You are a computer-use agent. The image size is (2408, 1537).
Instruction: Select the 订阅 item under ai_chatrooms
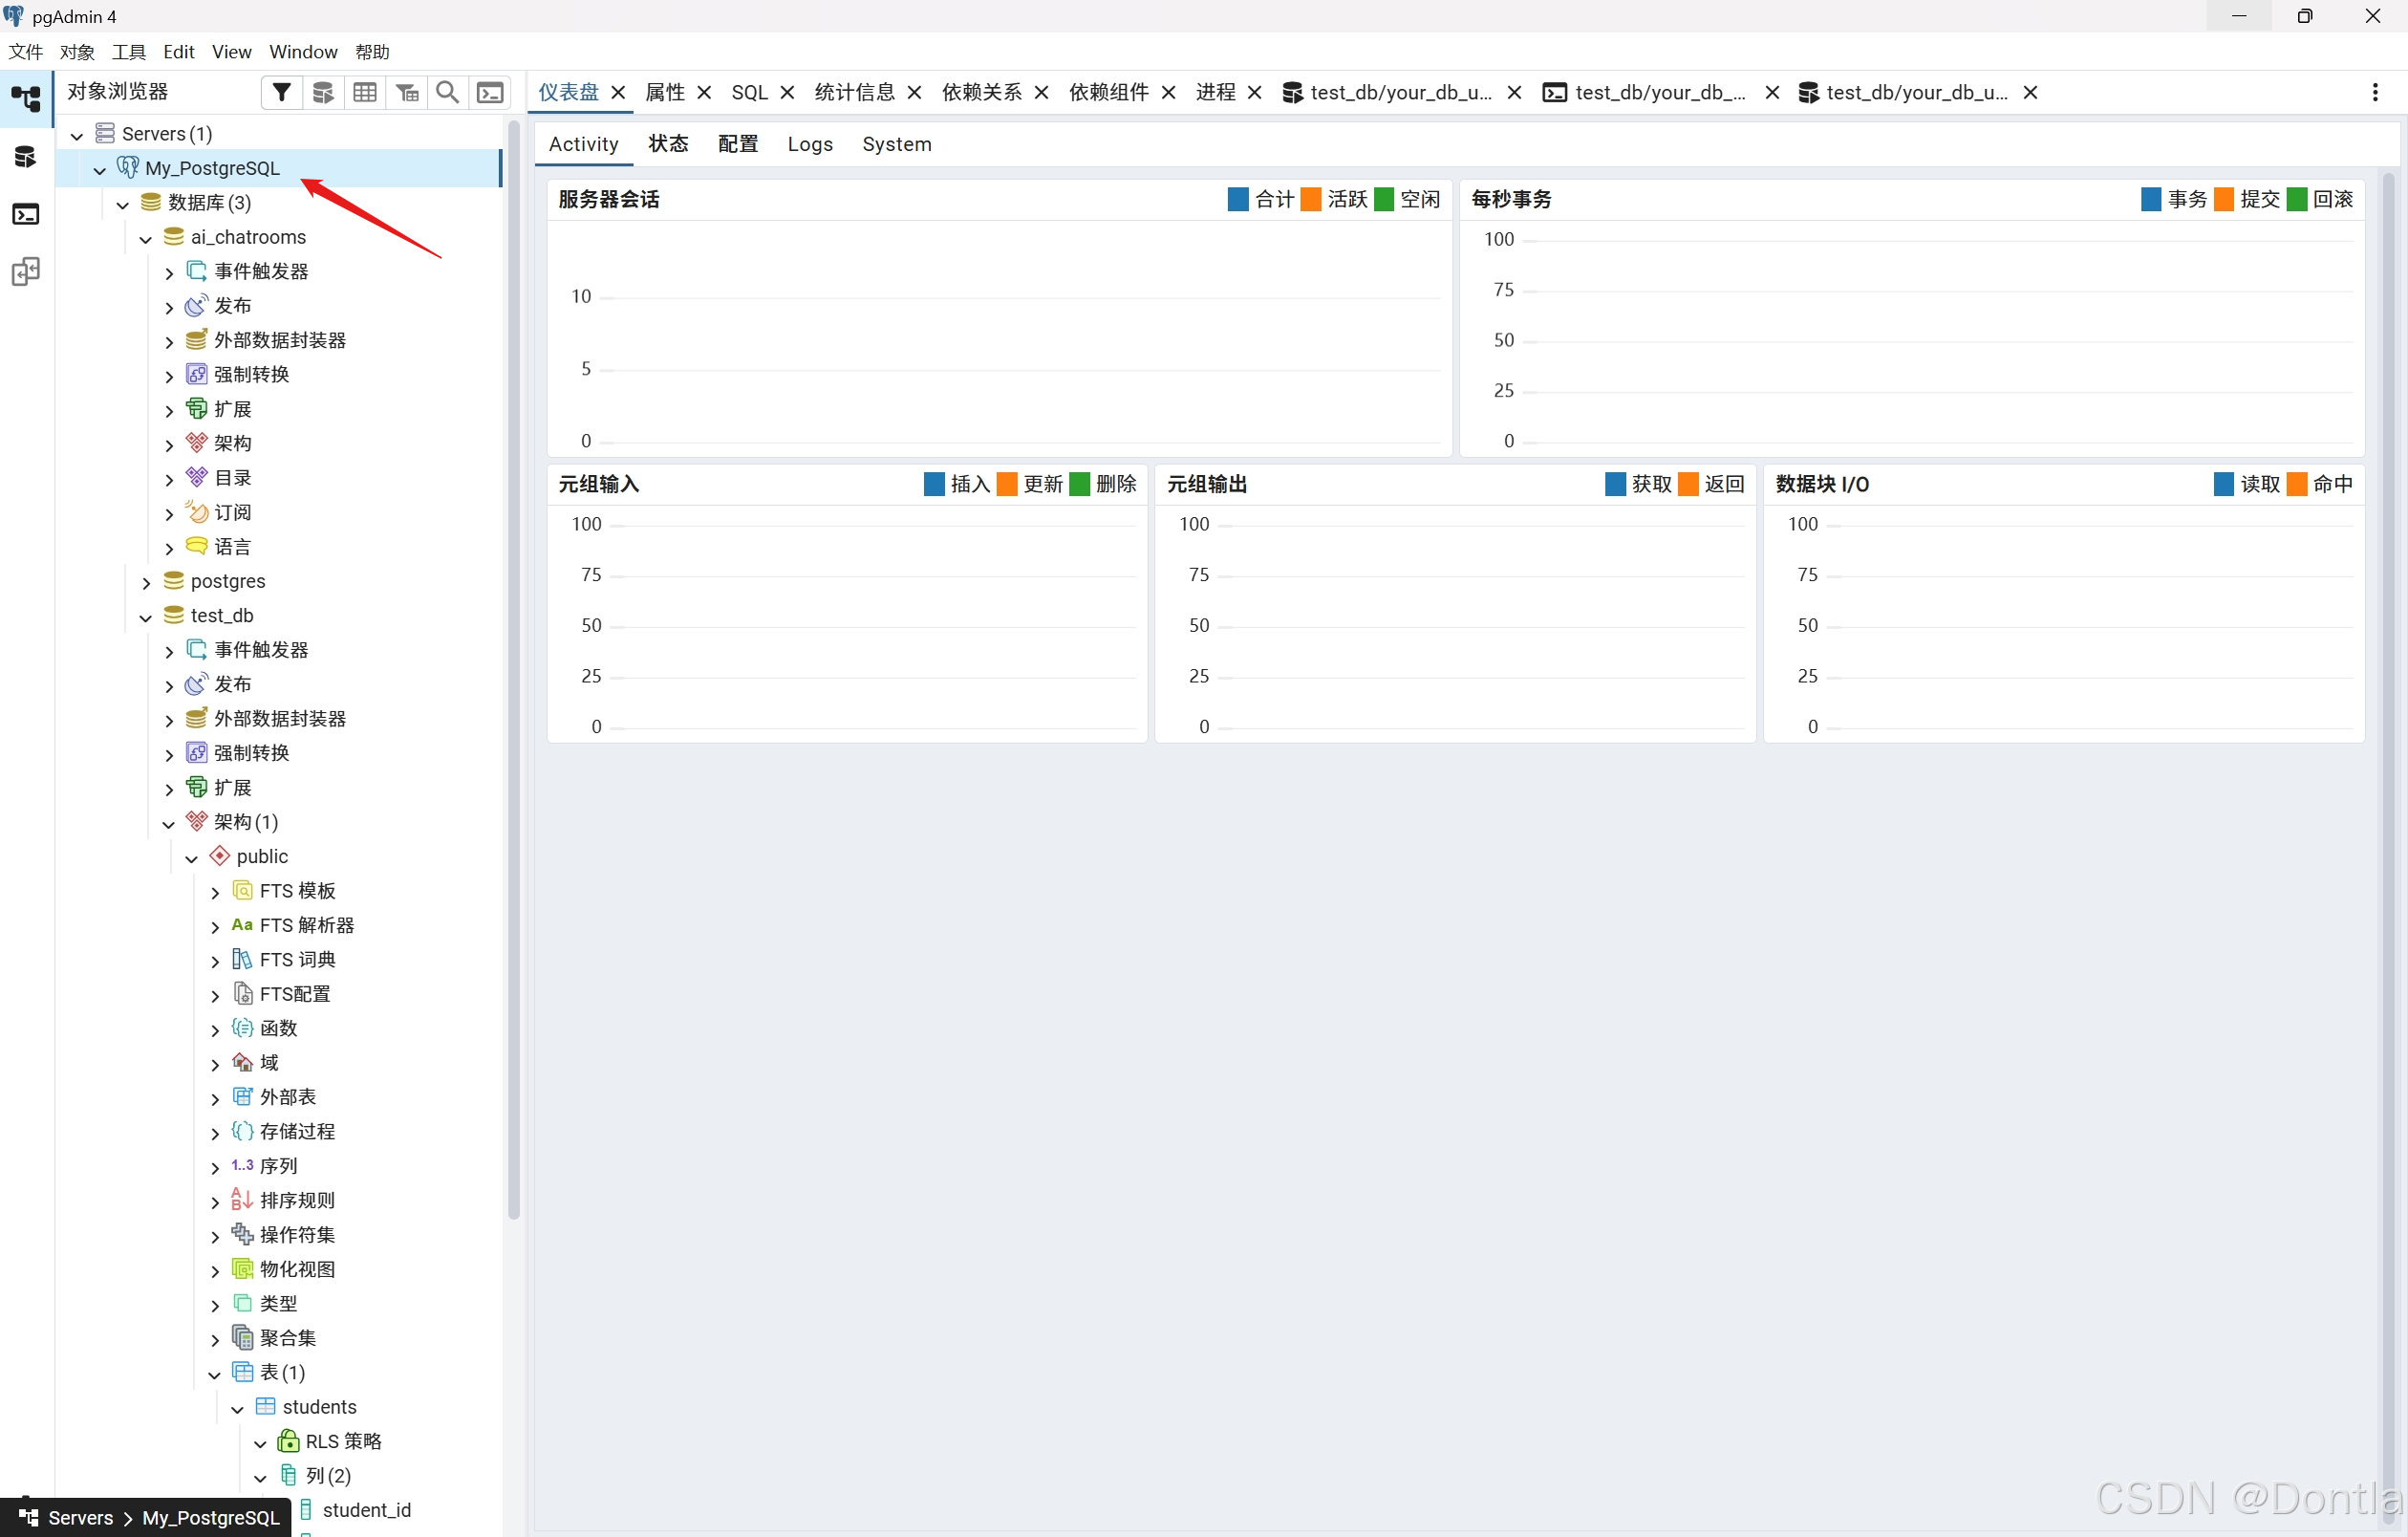(233, 512)
